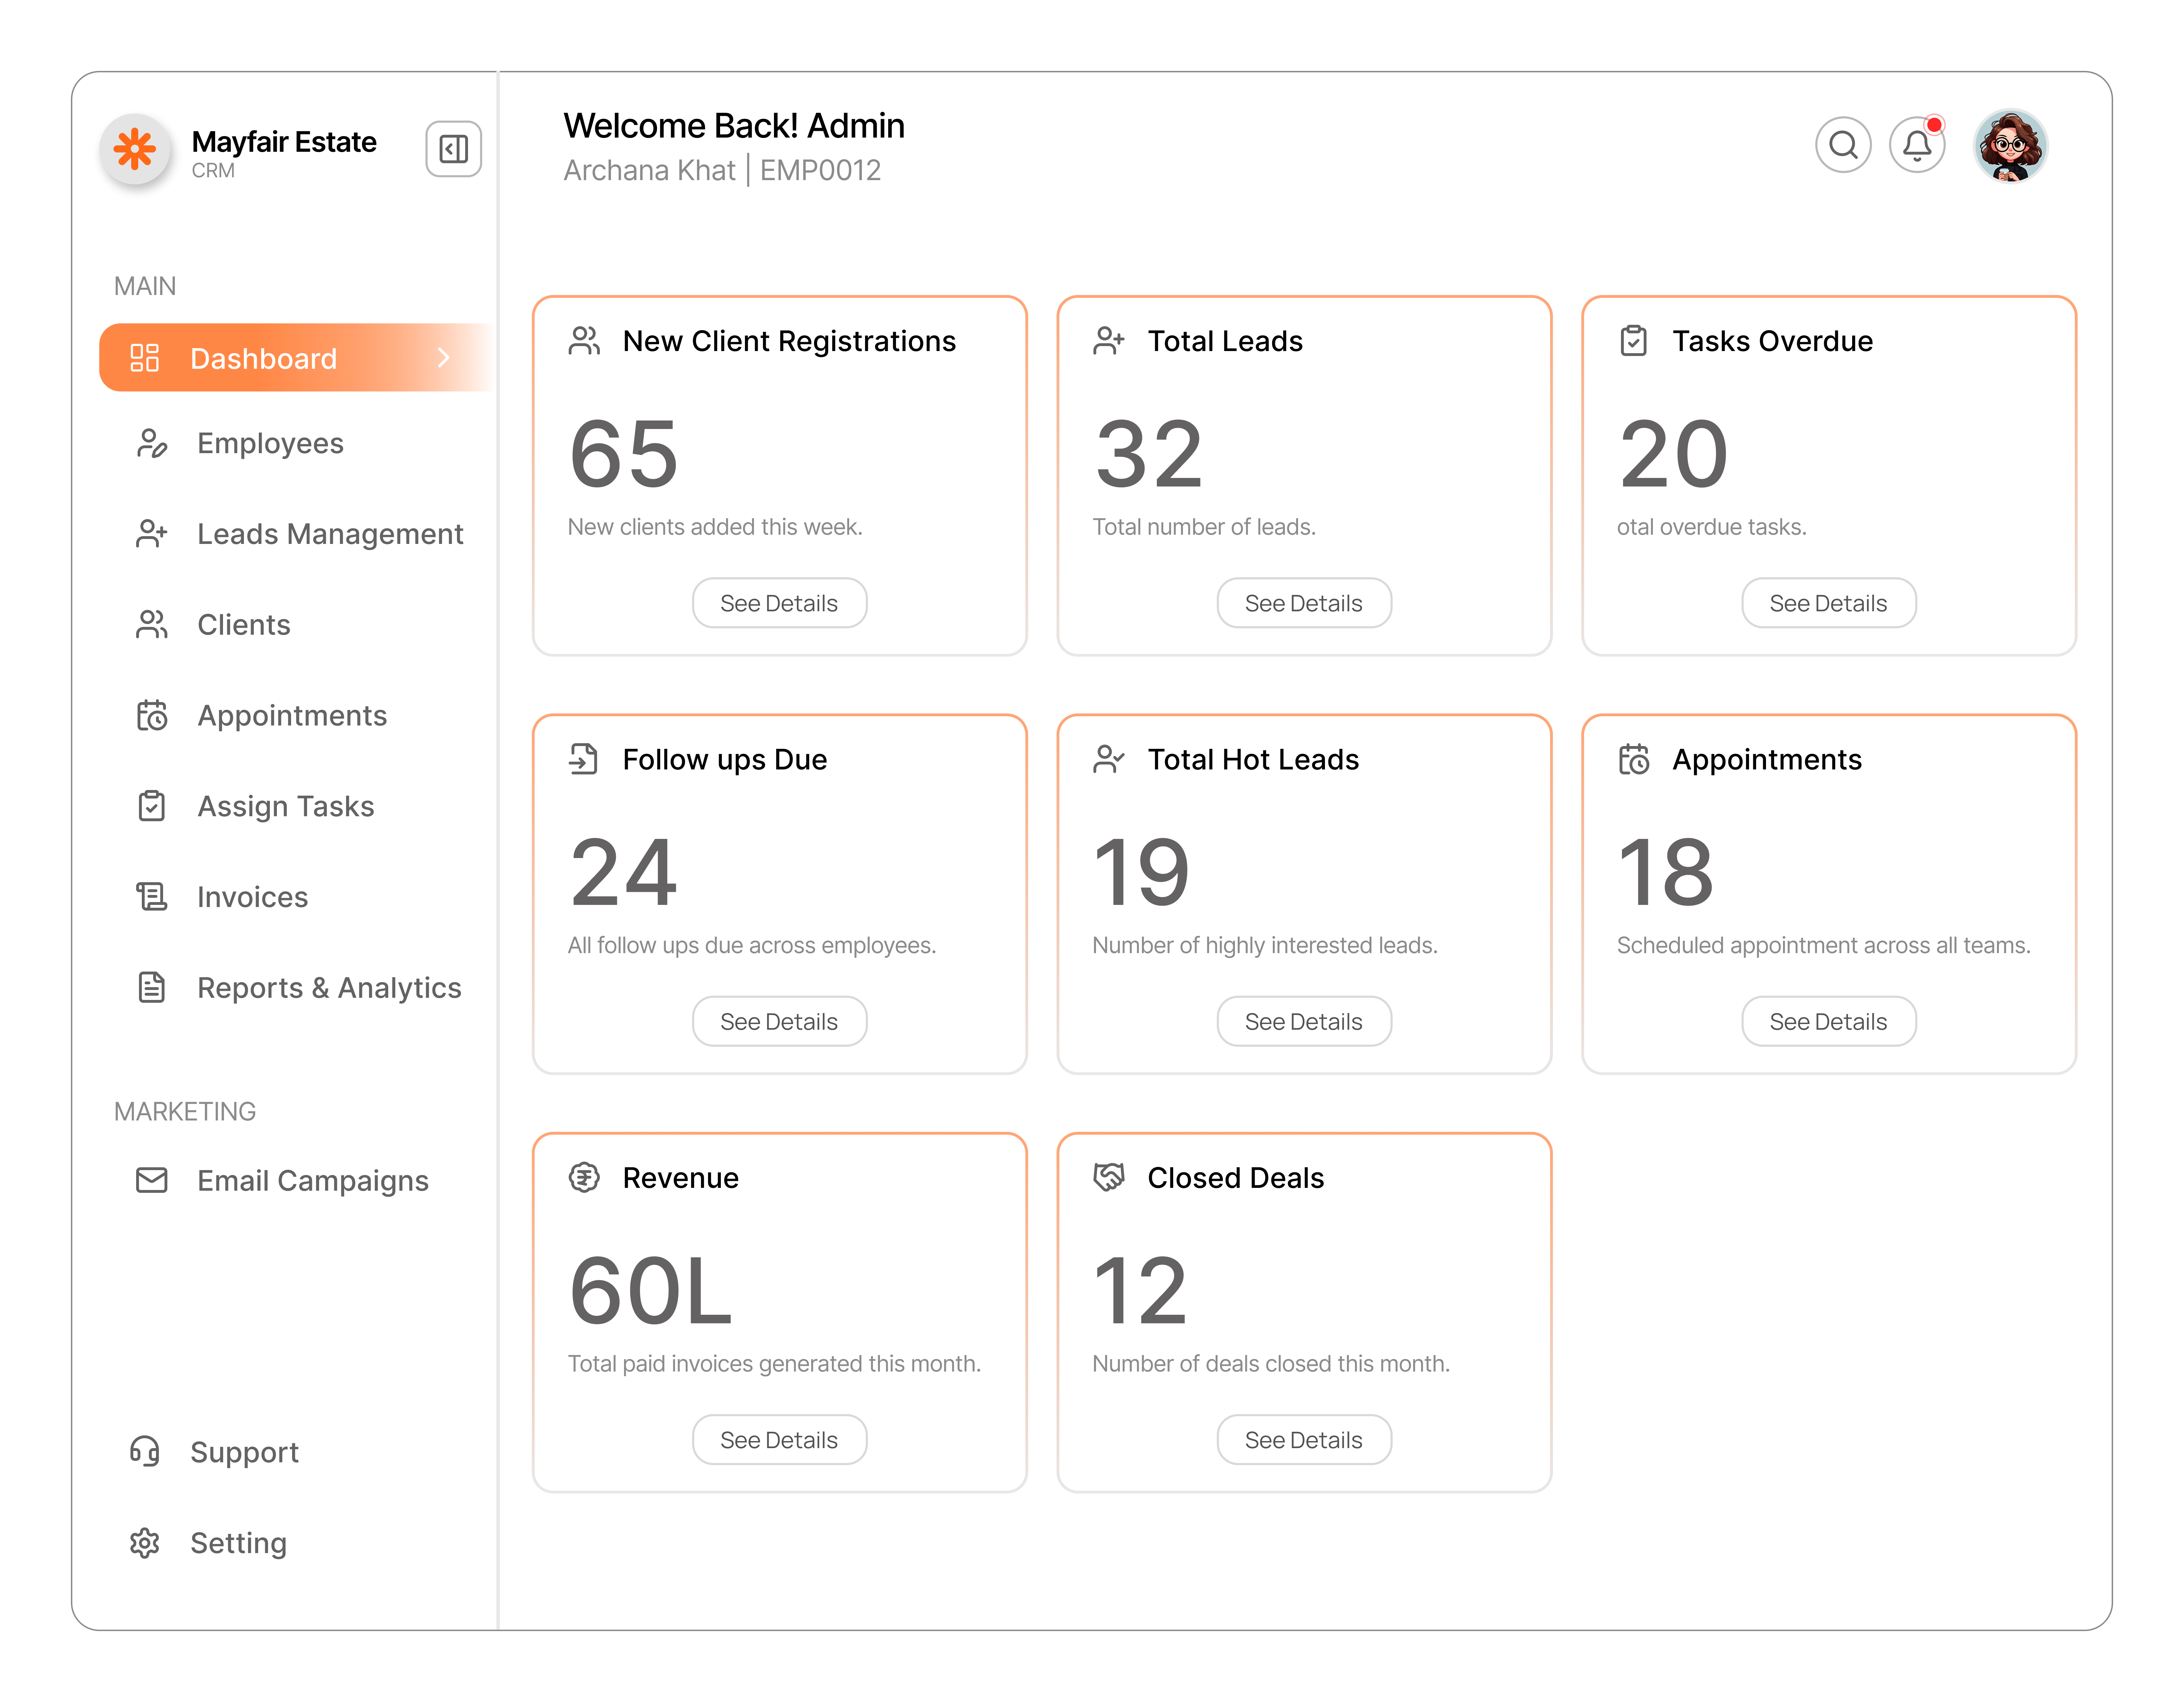Screen dimensions: 2184x1702
Task: See Details for Total Hot Leads
Action: (1304, 1021)
